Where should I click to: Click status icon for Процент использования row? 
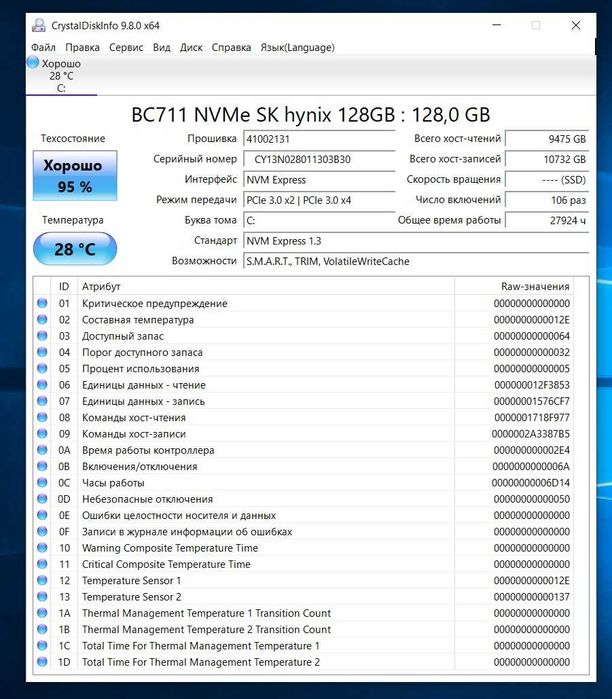point(42,368)
